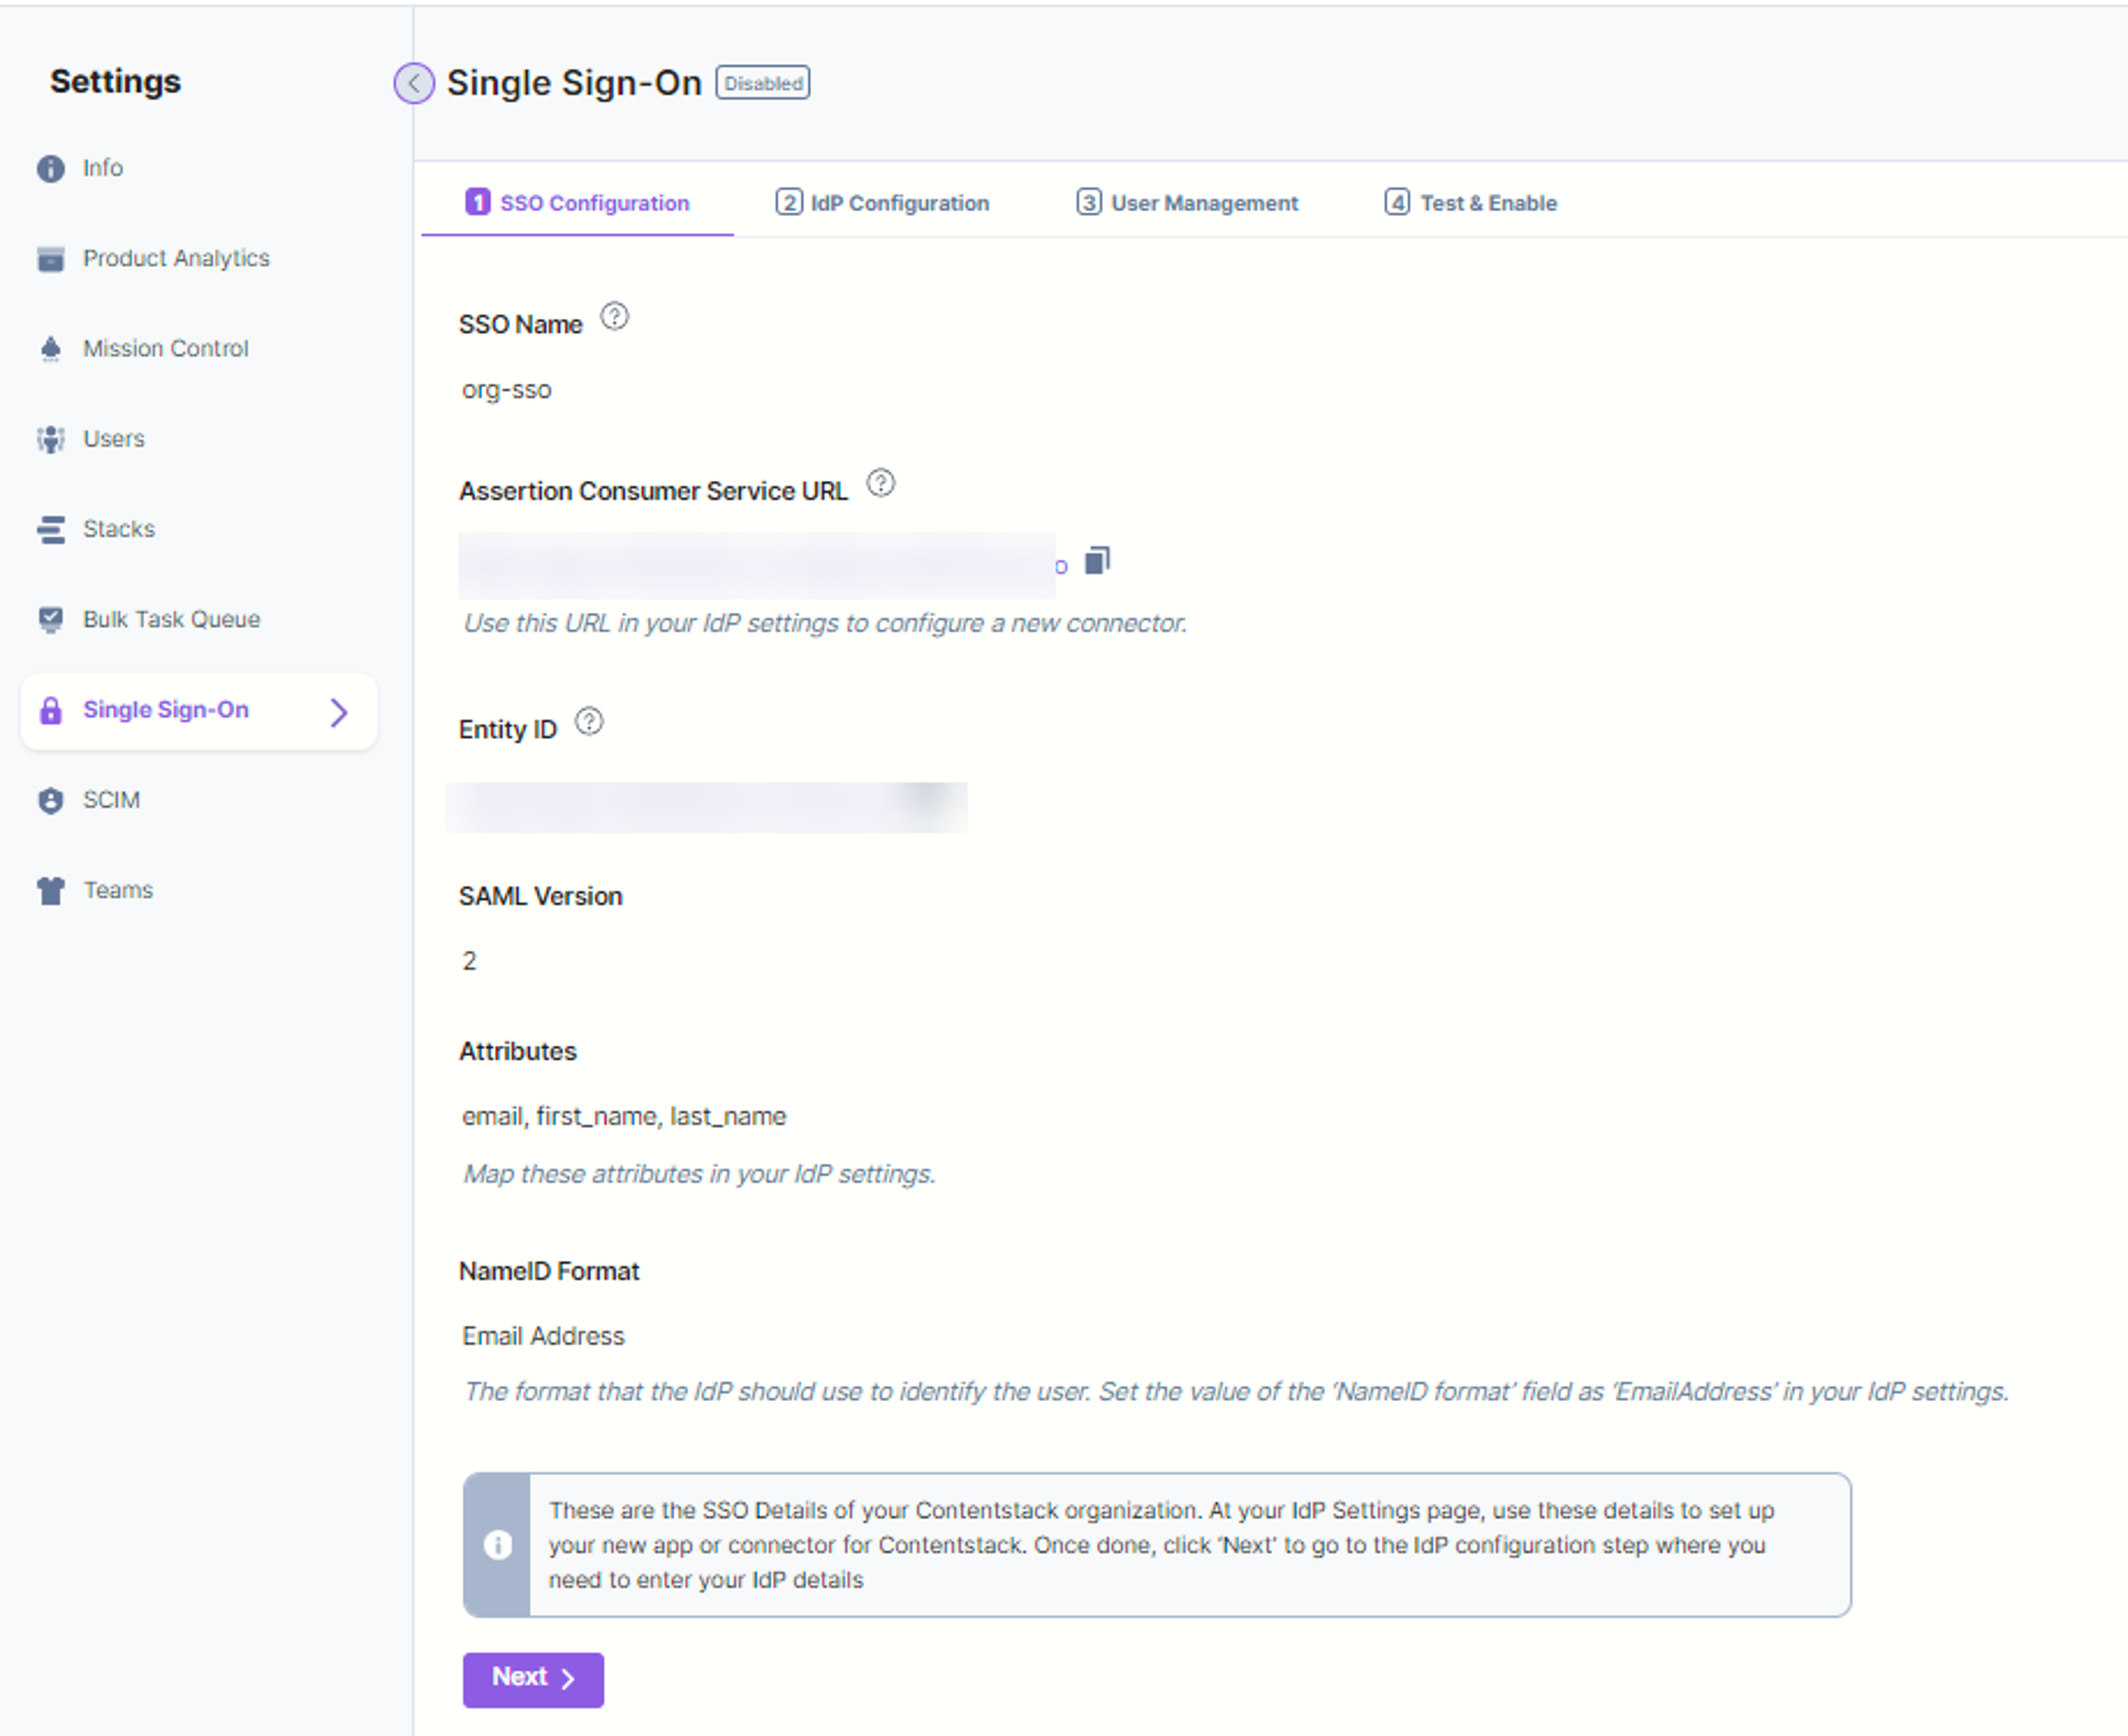Click the info icon in notice box
The image size is (2128, 1736).
pyautogui.click(x=498, y=1545)
